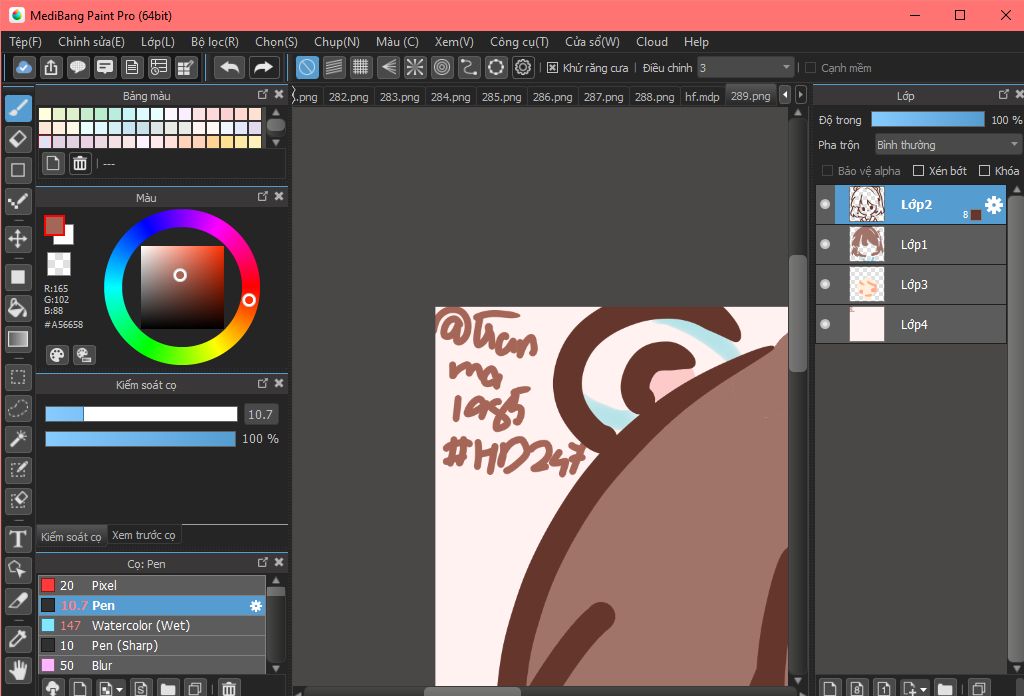Open snap settings gear in toolbar

point(523,67)
